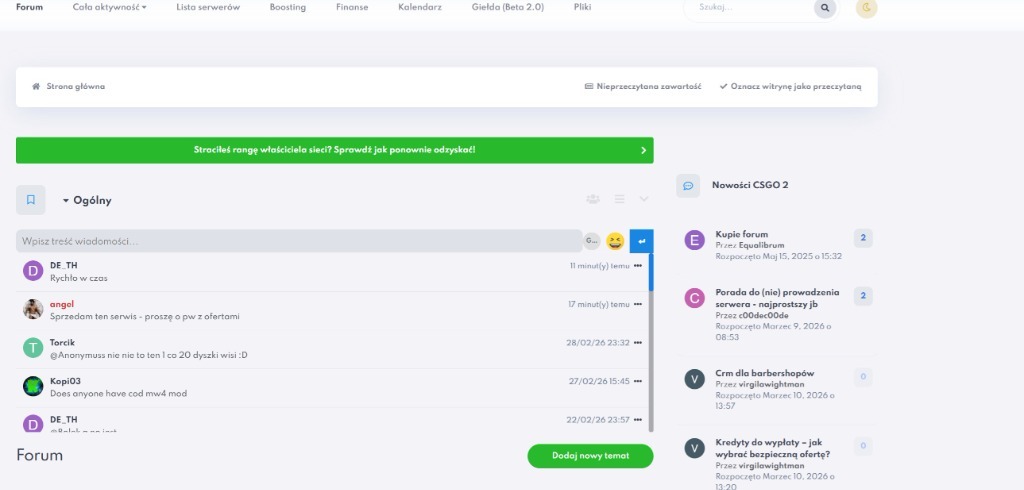Open the Boosting menu item

288,7
